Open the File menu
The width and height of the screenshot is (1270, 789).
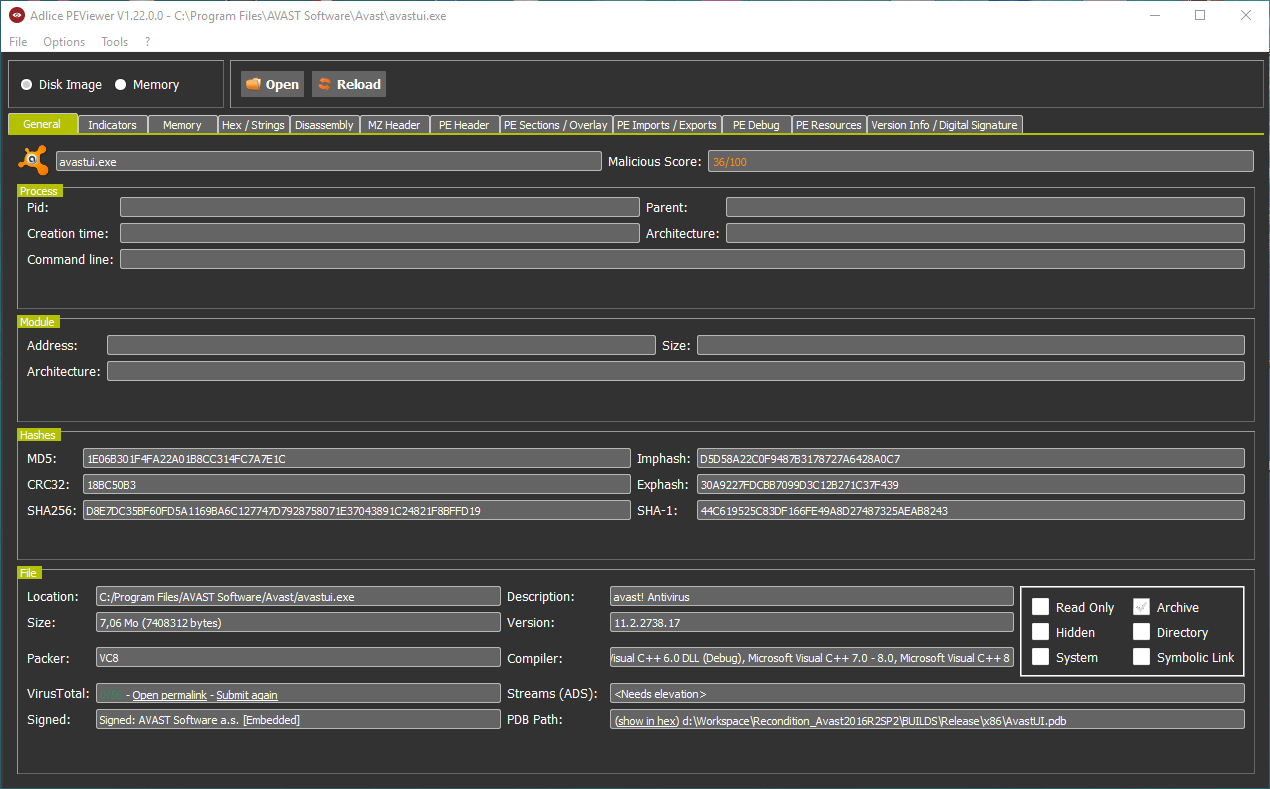click(x=18, y=42)
